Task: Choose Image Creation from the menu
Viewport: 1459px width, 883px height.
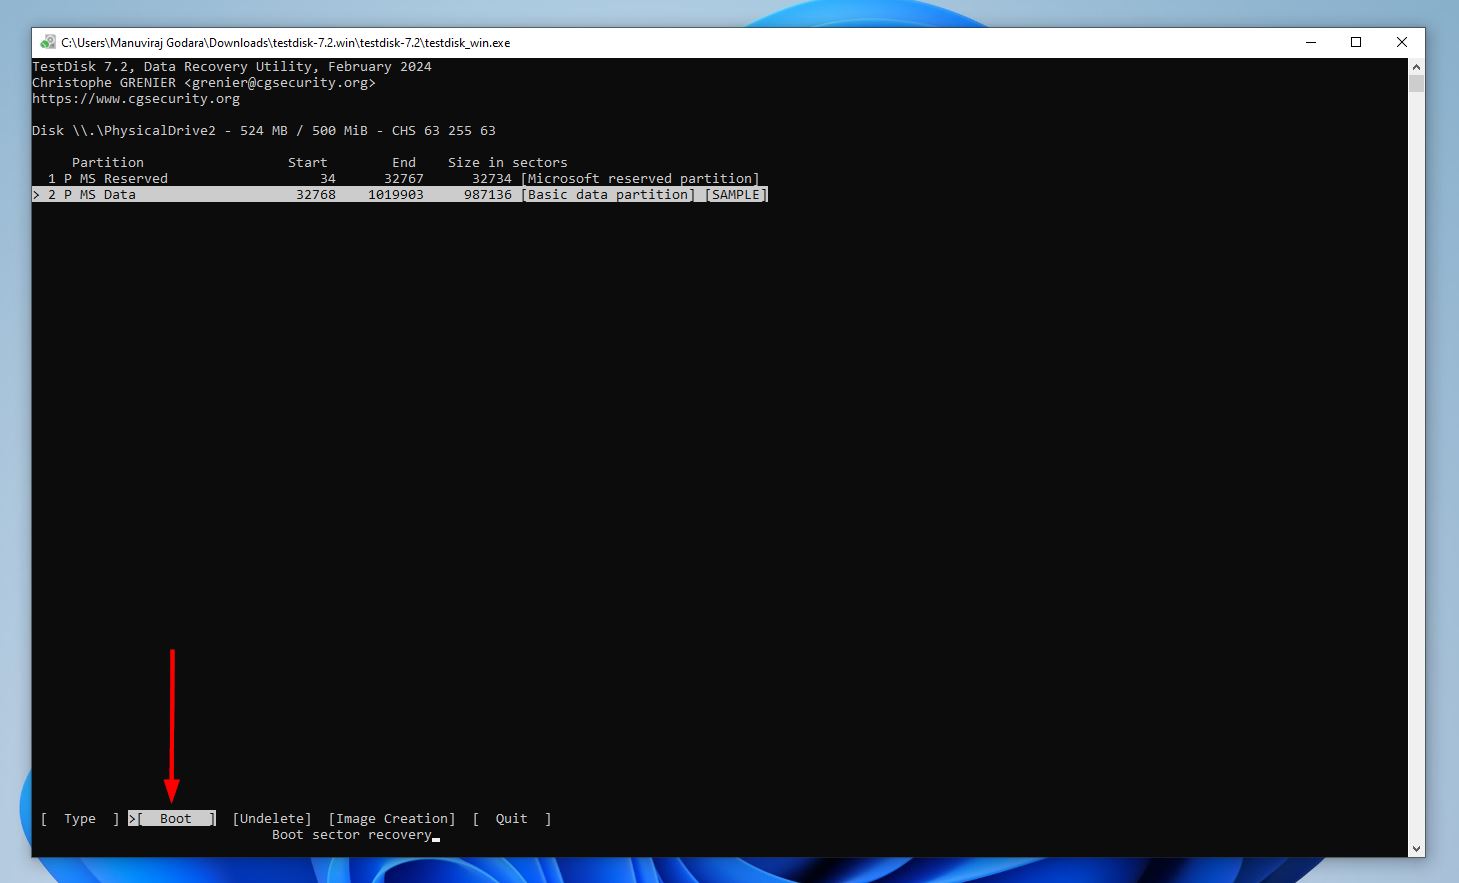Action: [391, 818]
